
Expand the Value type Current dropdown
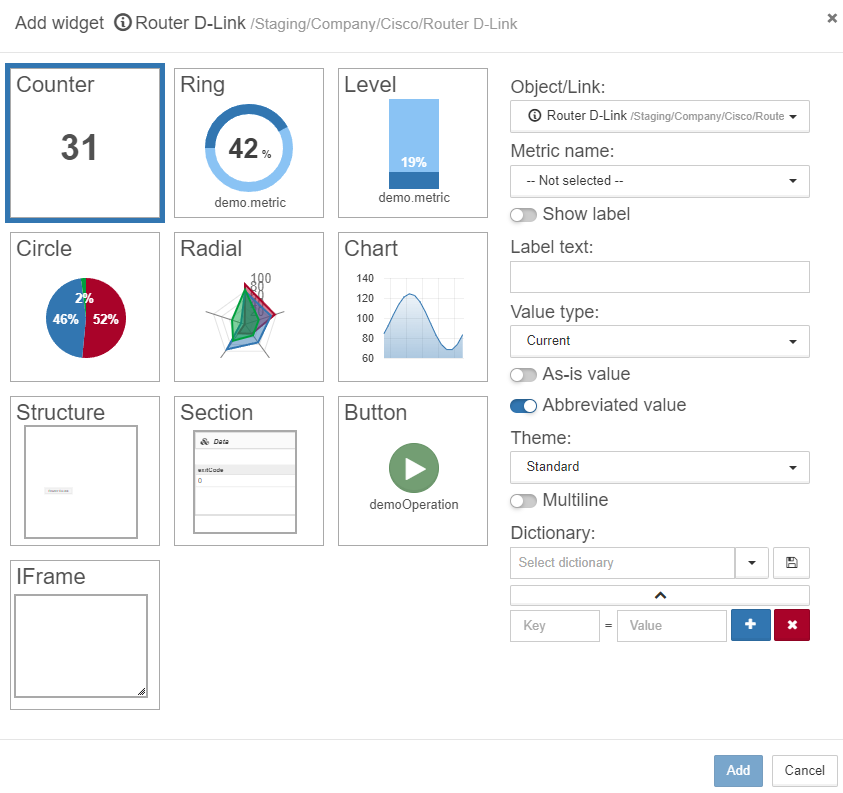660,341
